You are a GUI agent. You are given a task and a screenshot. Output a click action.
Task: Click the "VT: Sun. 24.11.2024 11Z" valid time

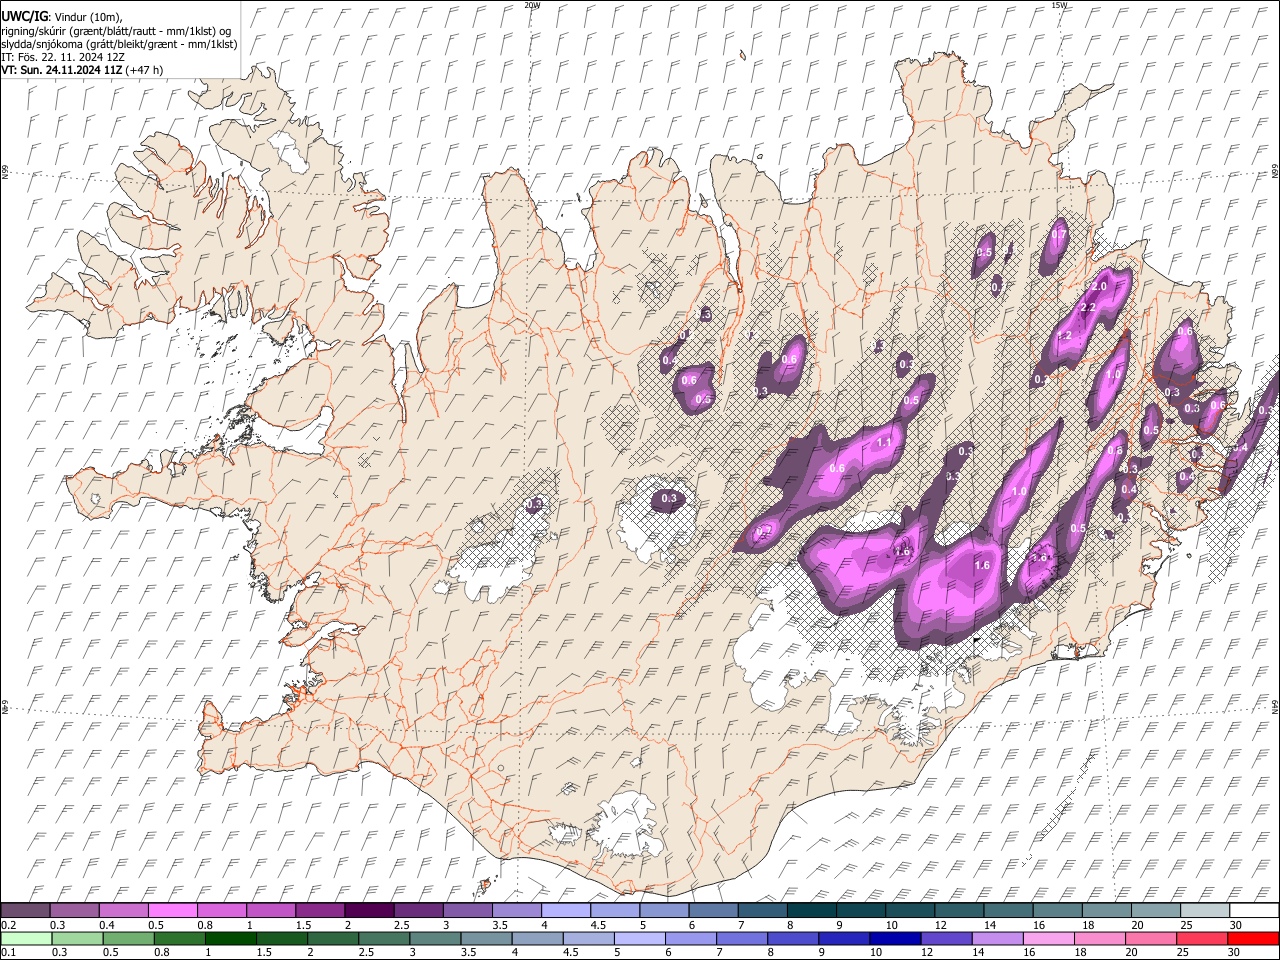click(61, 70)
